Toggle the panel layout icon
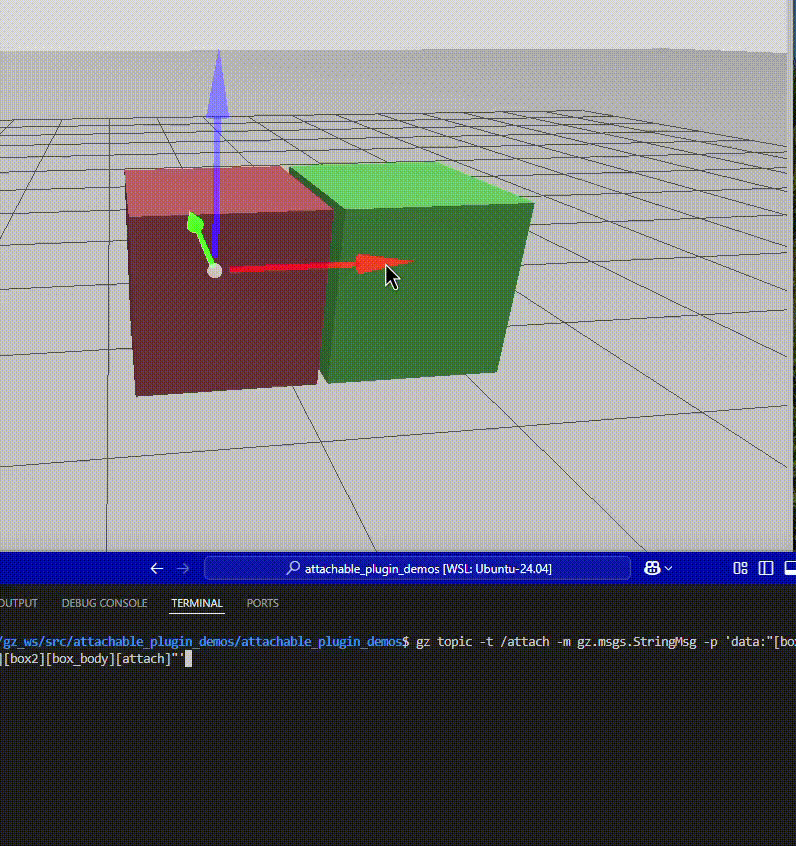 (x=790, y=568)
